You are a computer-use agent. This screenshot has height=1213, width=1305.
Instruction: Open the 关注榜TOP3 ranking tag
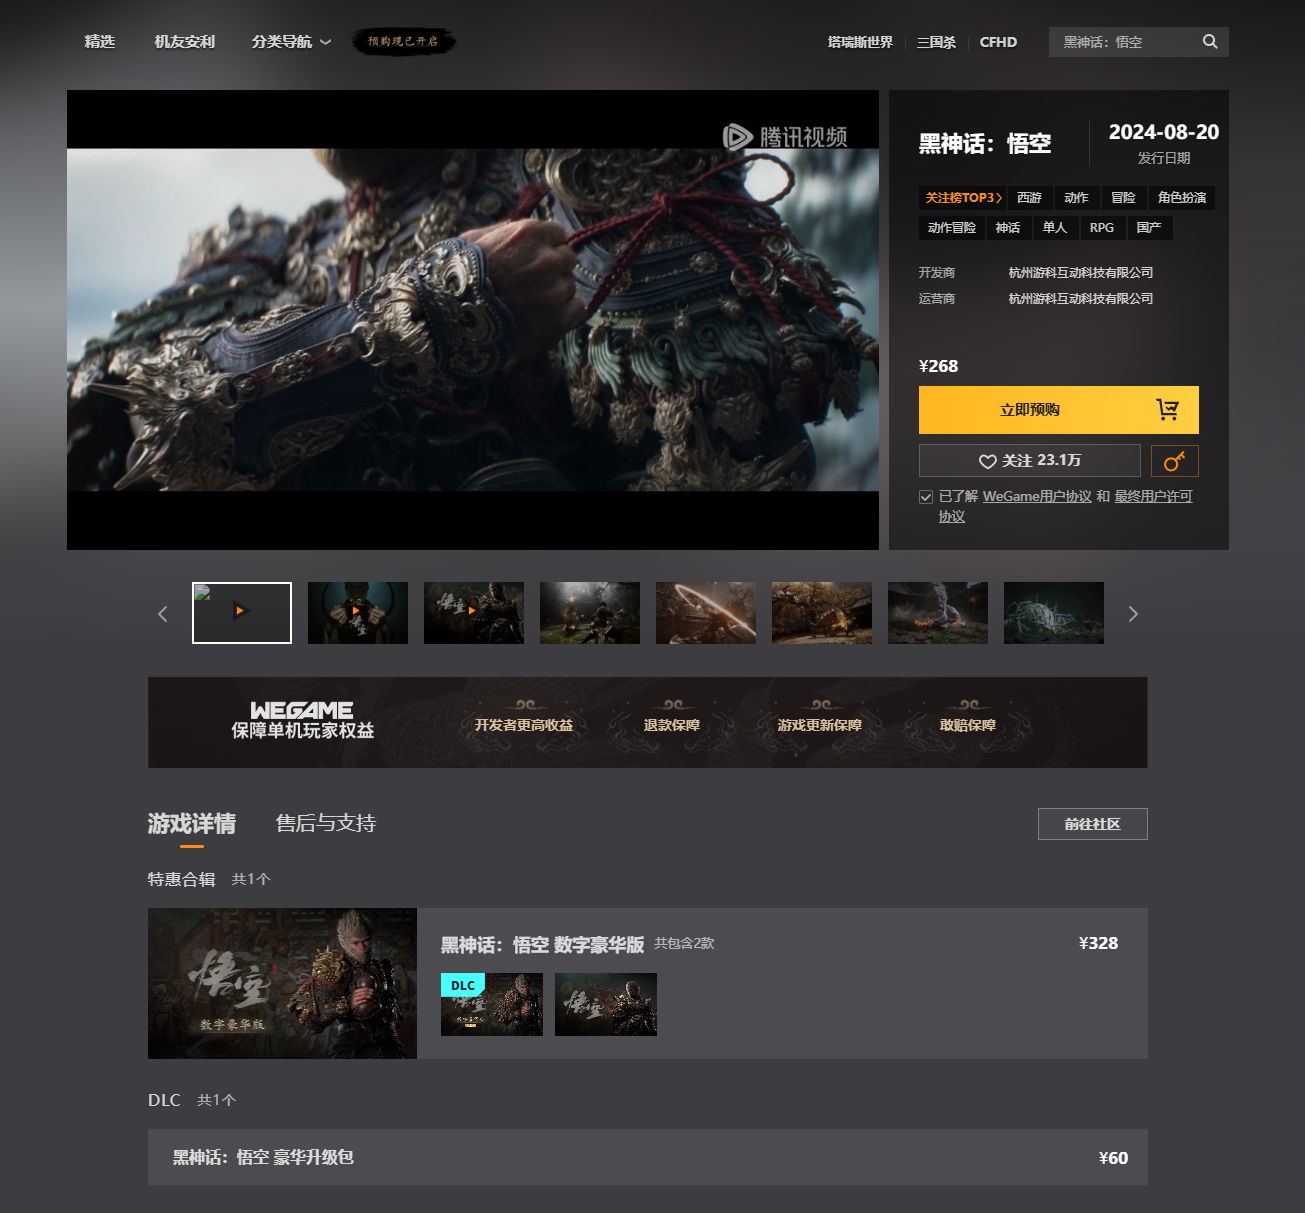(x=963, y=198)
